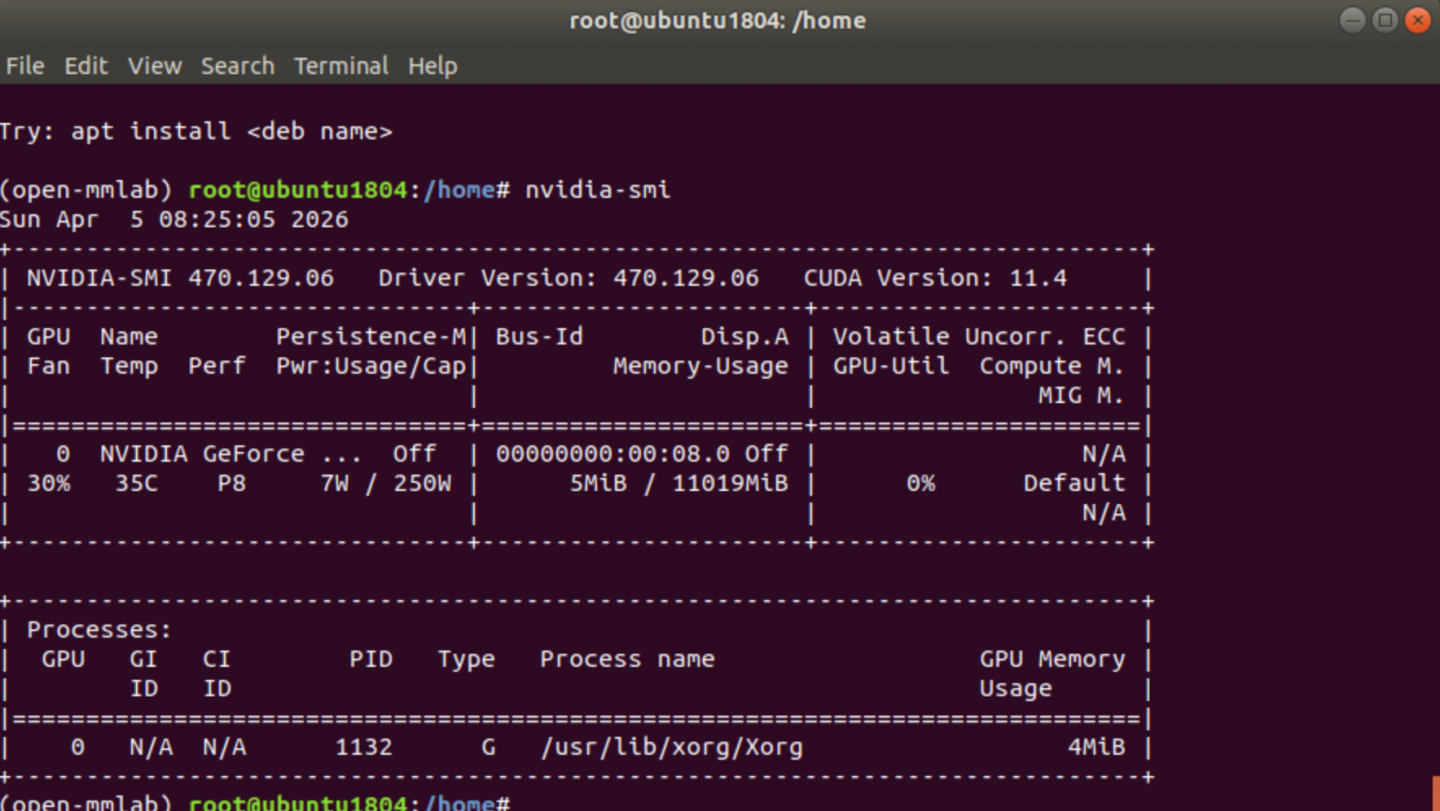The height and width of the screenshot is (811, 1440).
Task: Click the typed nvidia-smi command
Action: (x=598, y=190)
